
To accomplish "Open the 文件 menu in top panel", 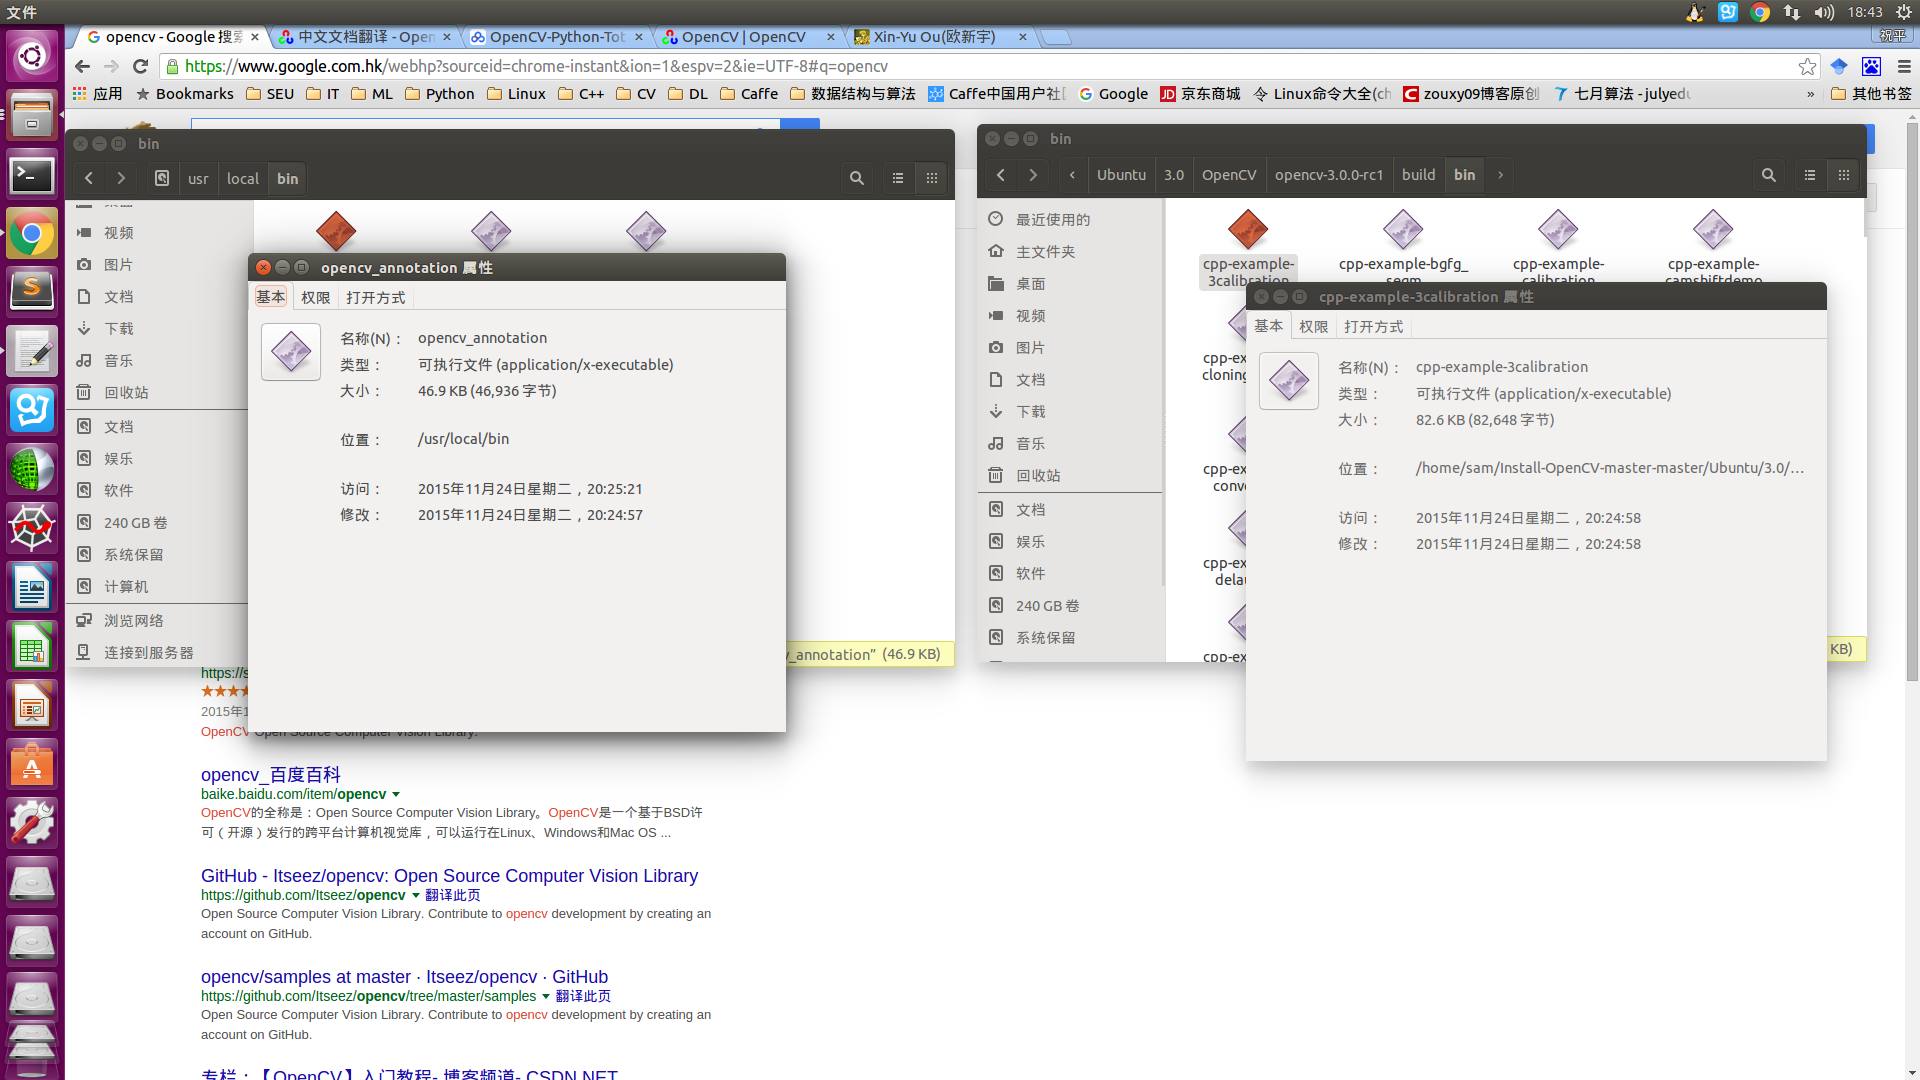I will coord(21,12).
